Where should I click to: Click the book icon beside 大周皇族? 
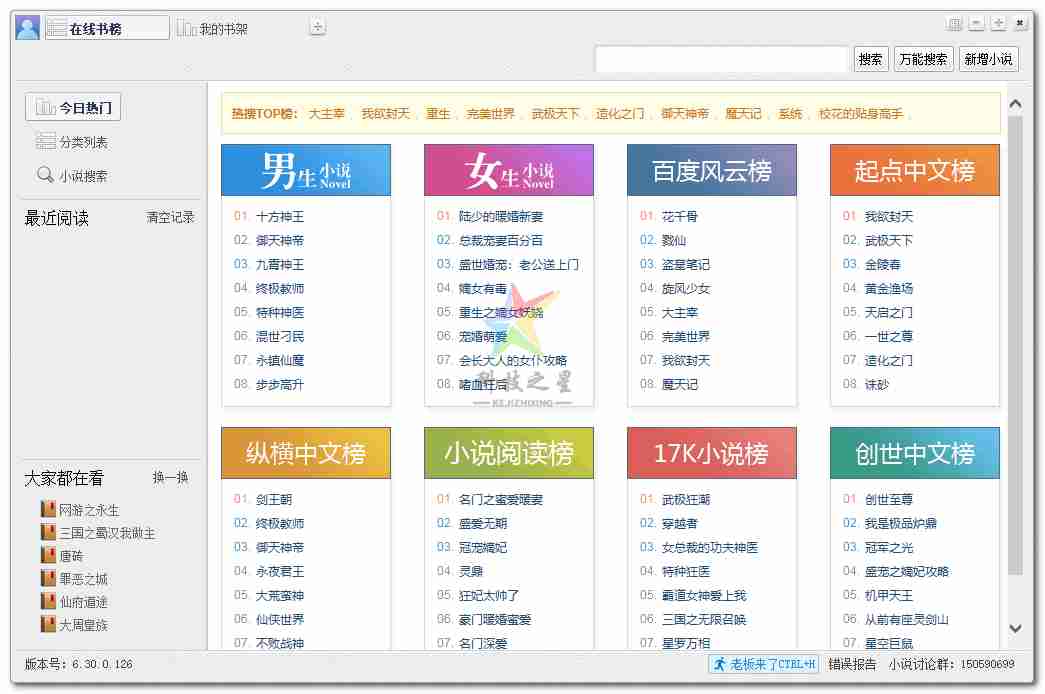pos(48,625)
